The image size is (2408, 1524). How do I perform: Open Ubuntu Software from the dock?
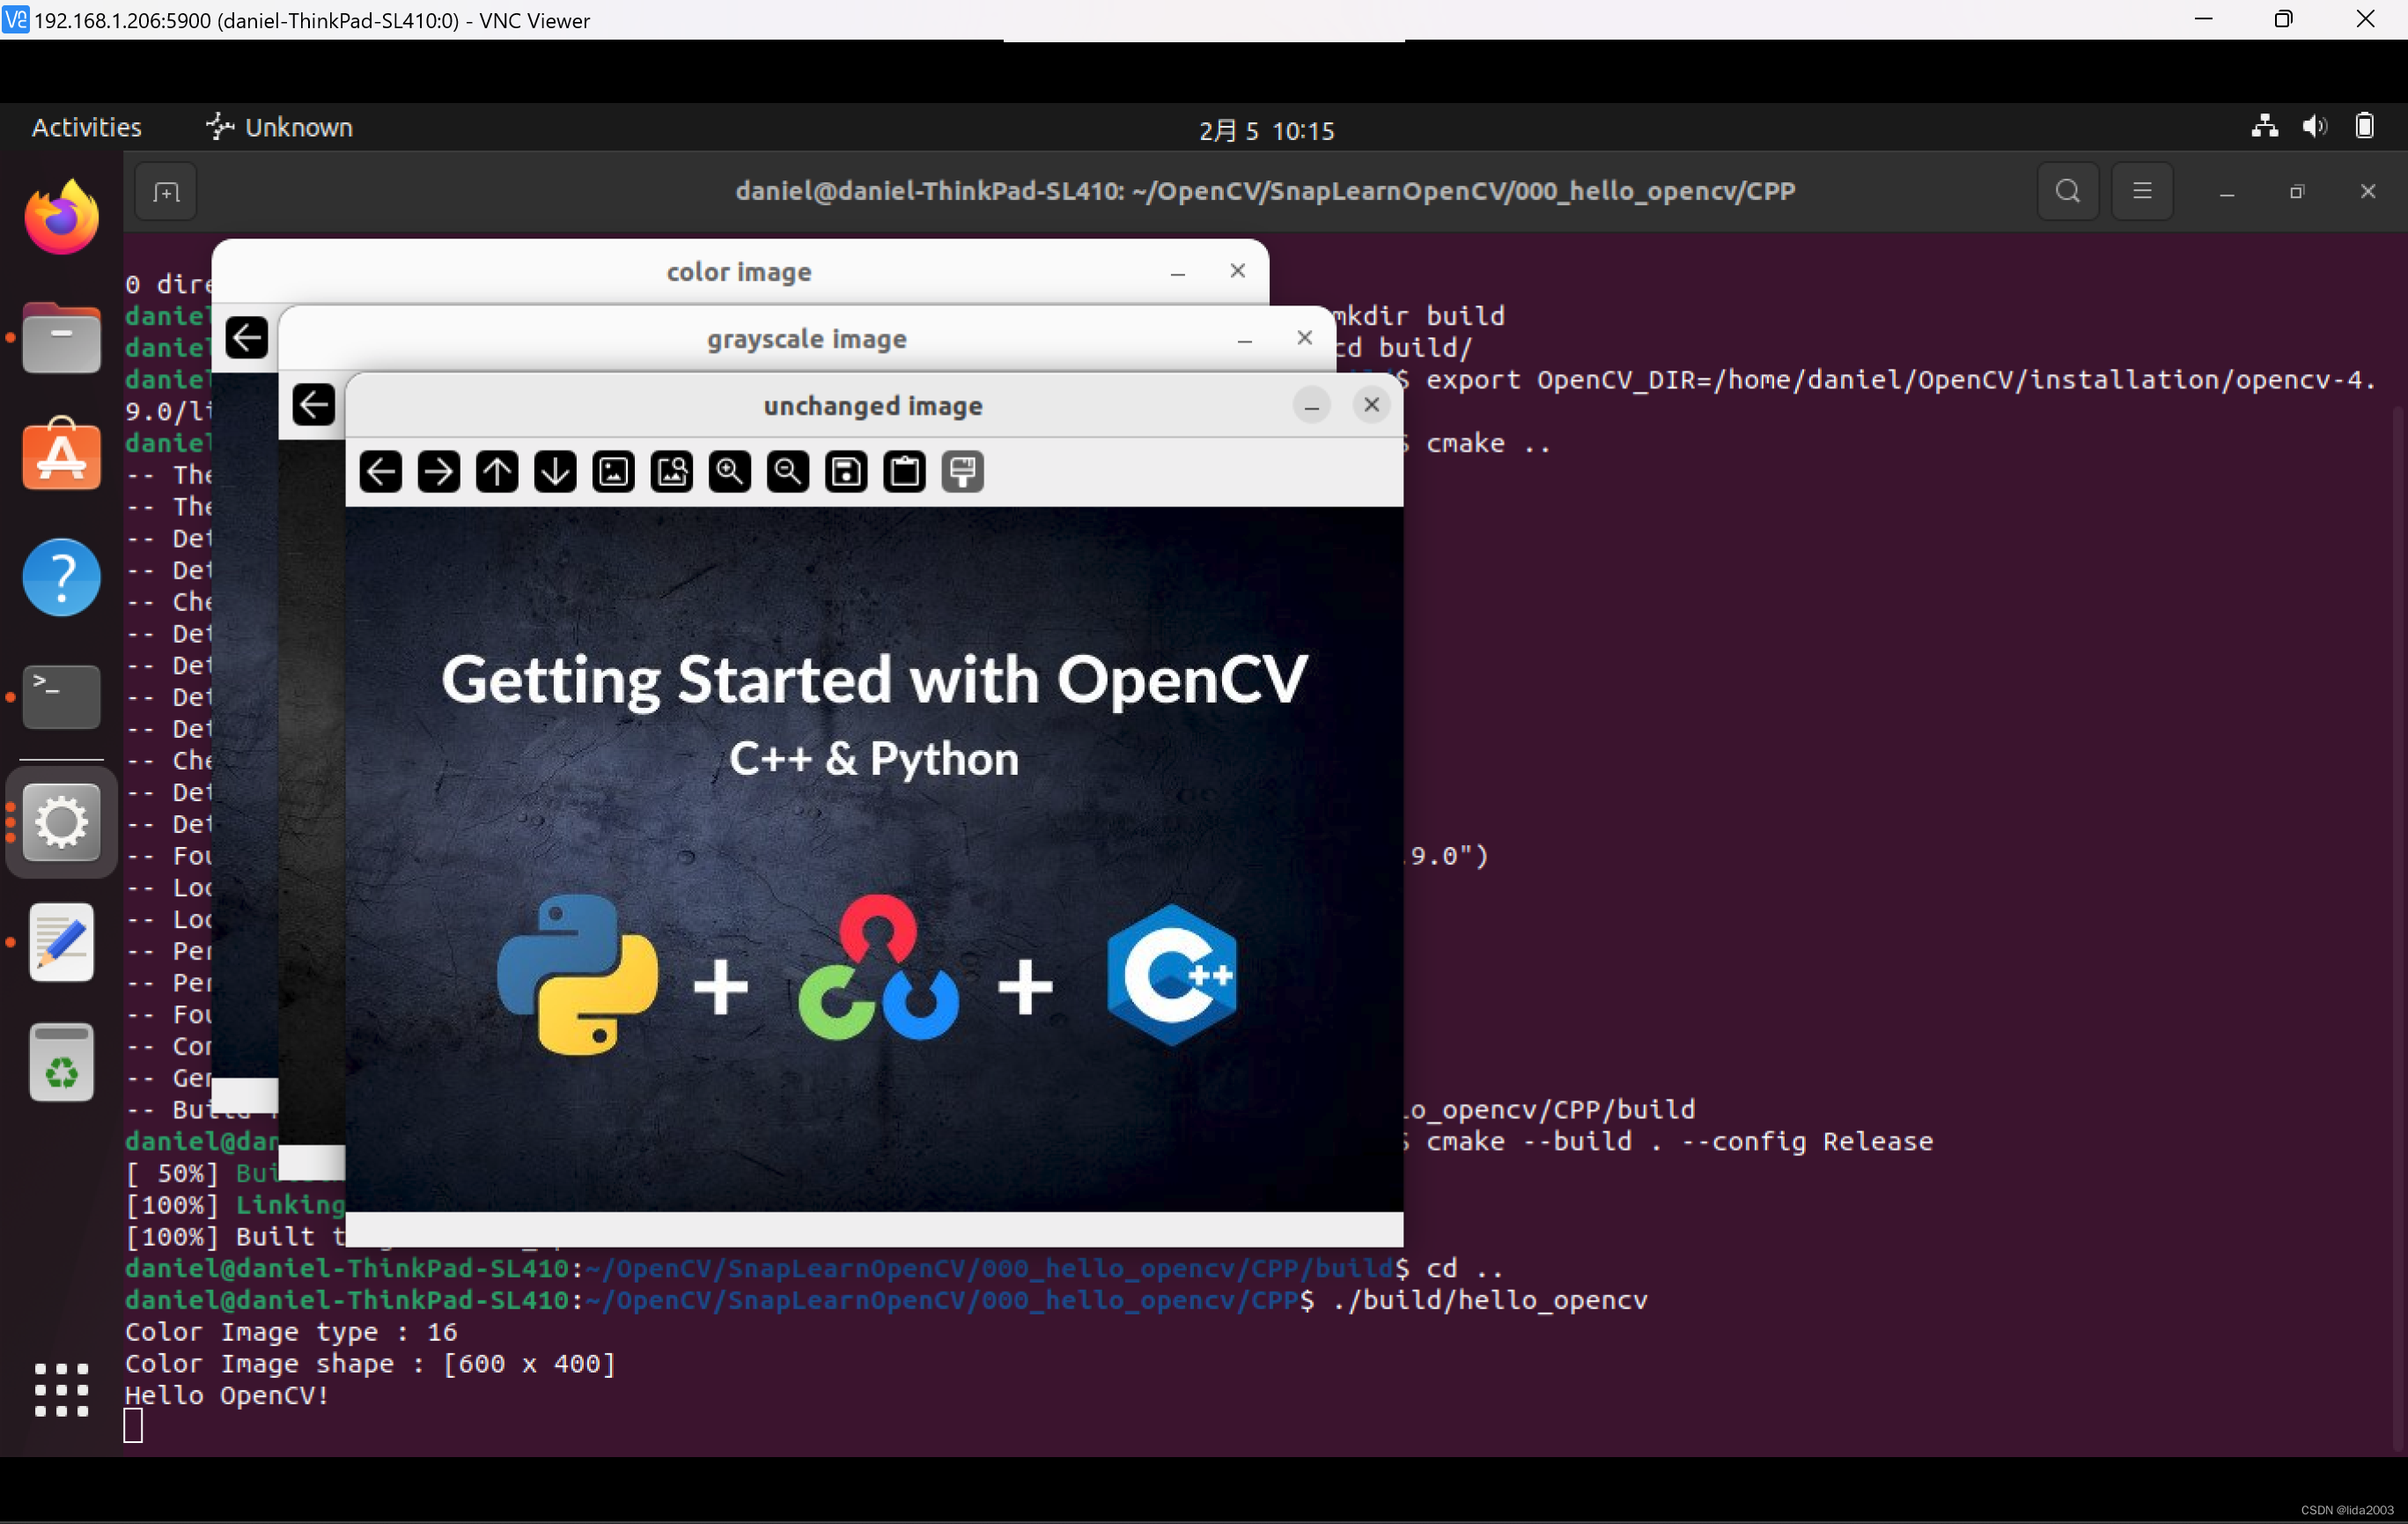click(x=62, y=455)
